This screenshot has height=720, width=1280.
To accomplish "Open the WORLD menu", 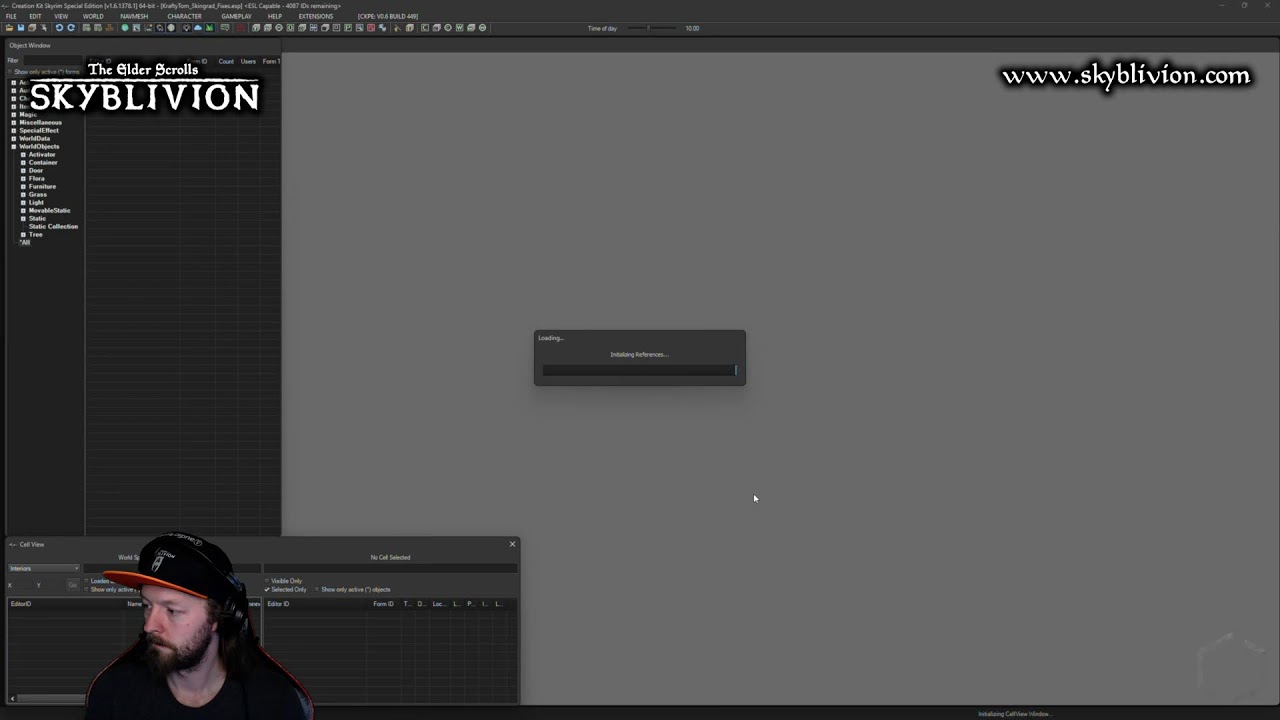I will (93, 16).
